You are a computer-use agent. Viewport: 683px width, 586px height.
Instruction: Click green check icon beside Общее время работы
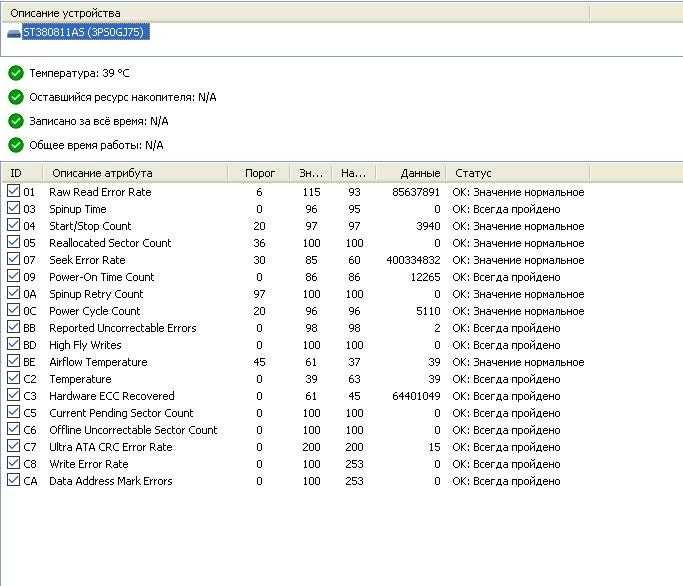point(16,145)
